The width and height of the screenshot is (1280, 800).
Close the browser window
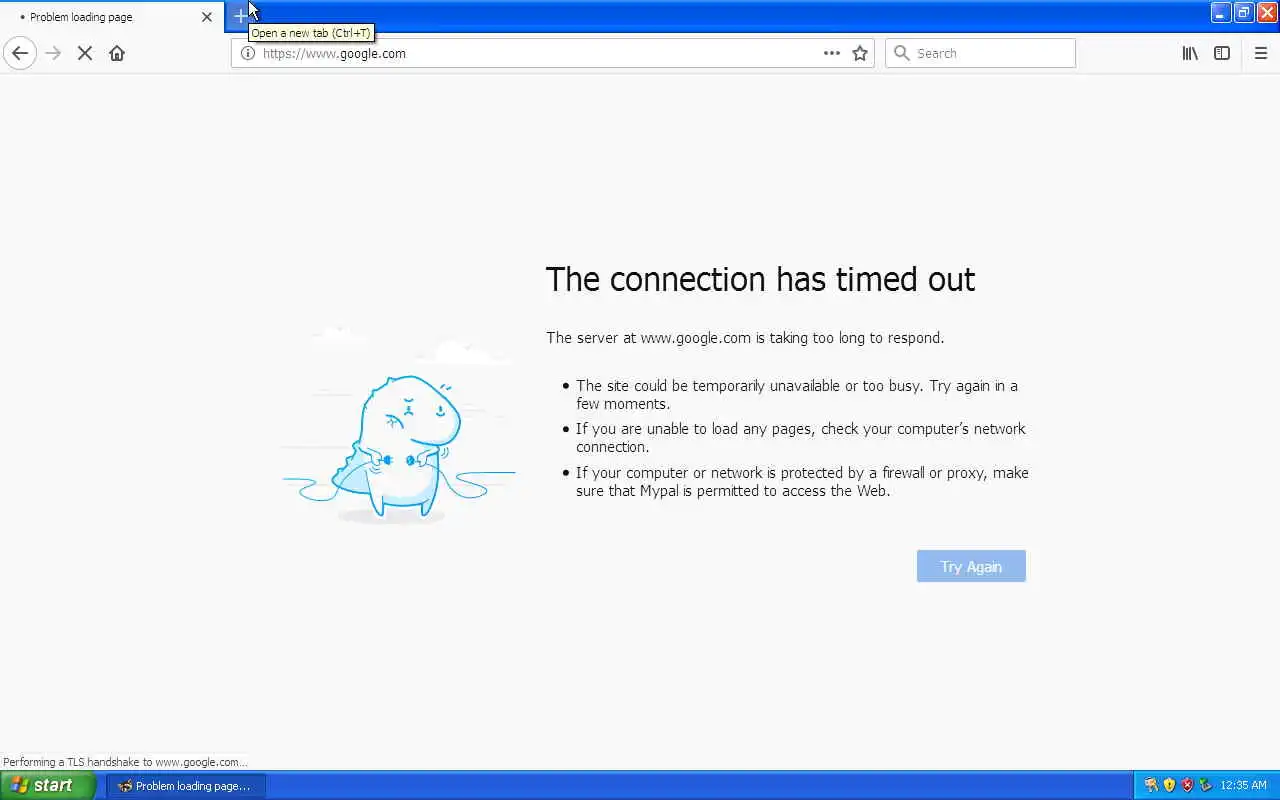[1267, 12]
